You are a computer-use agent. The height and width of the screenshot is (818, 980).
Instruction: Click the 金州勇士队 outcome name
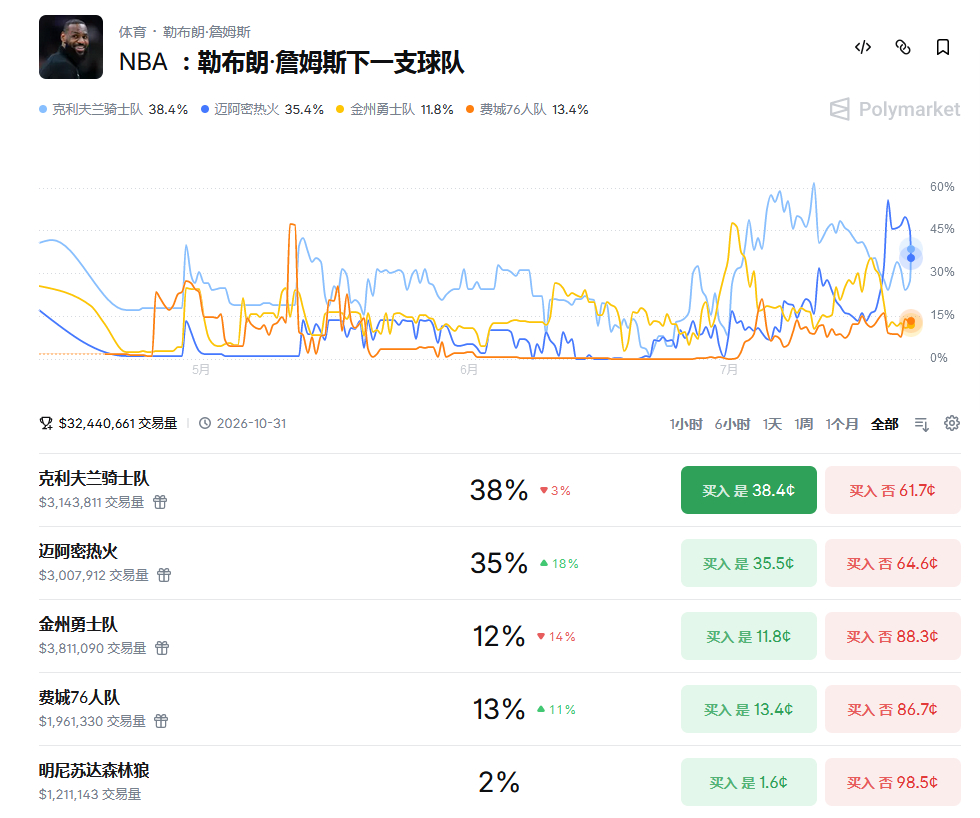tap(78, 625)
